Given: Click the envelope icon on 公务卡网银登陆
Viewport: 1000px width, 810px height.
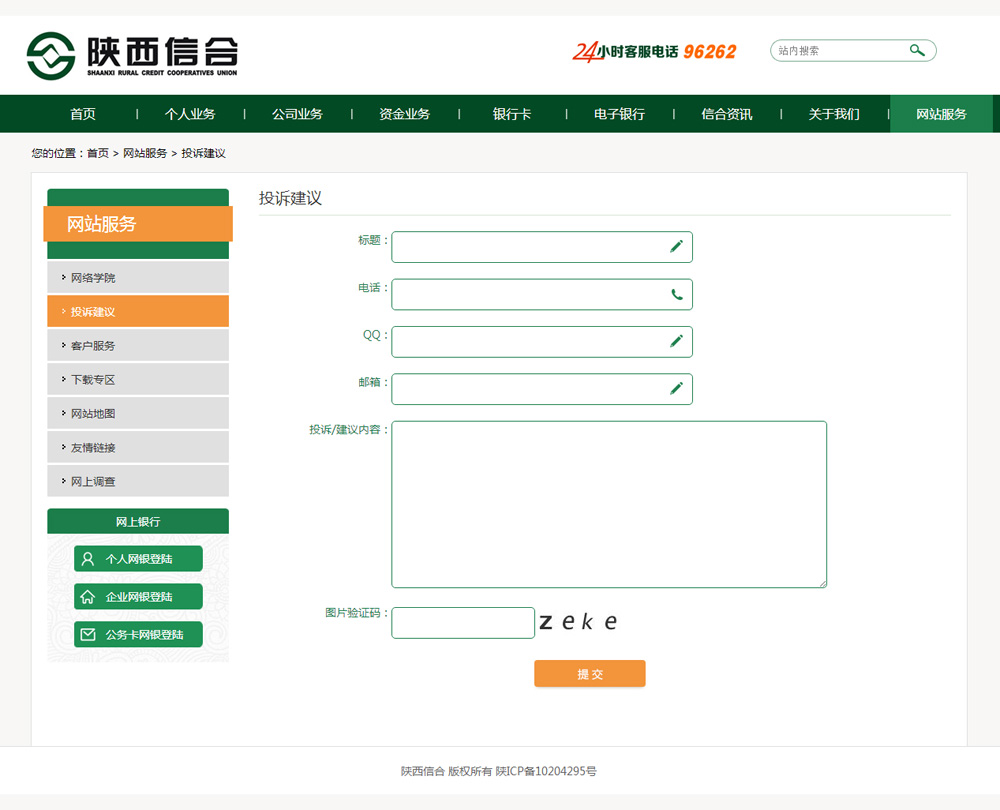Looking at the screenshot, I should click(x=88, y=635).
